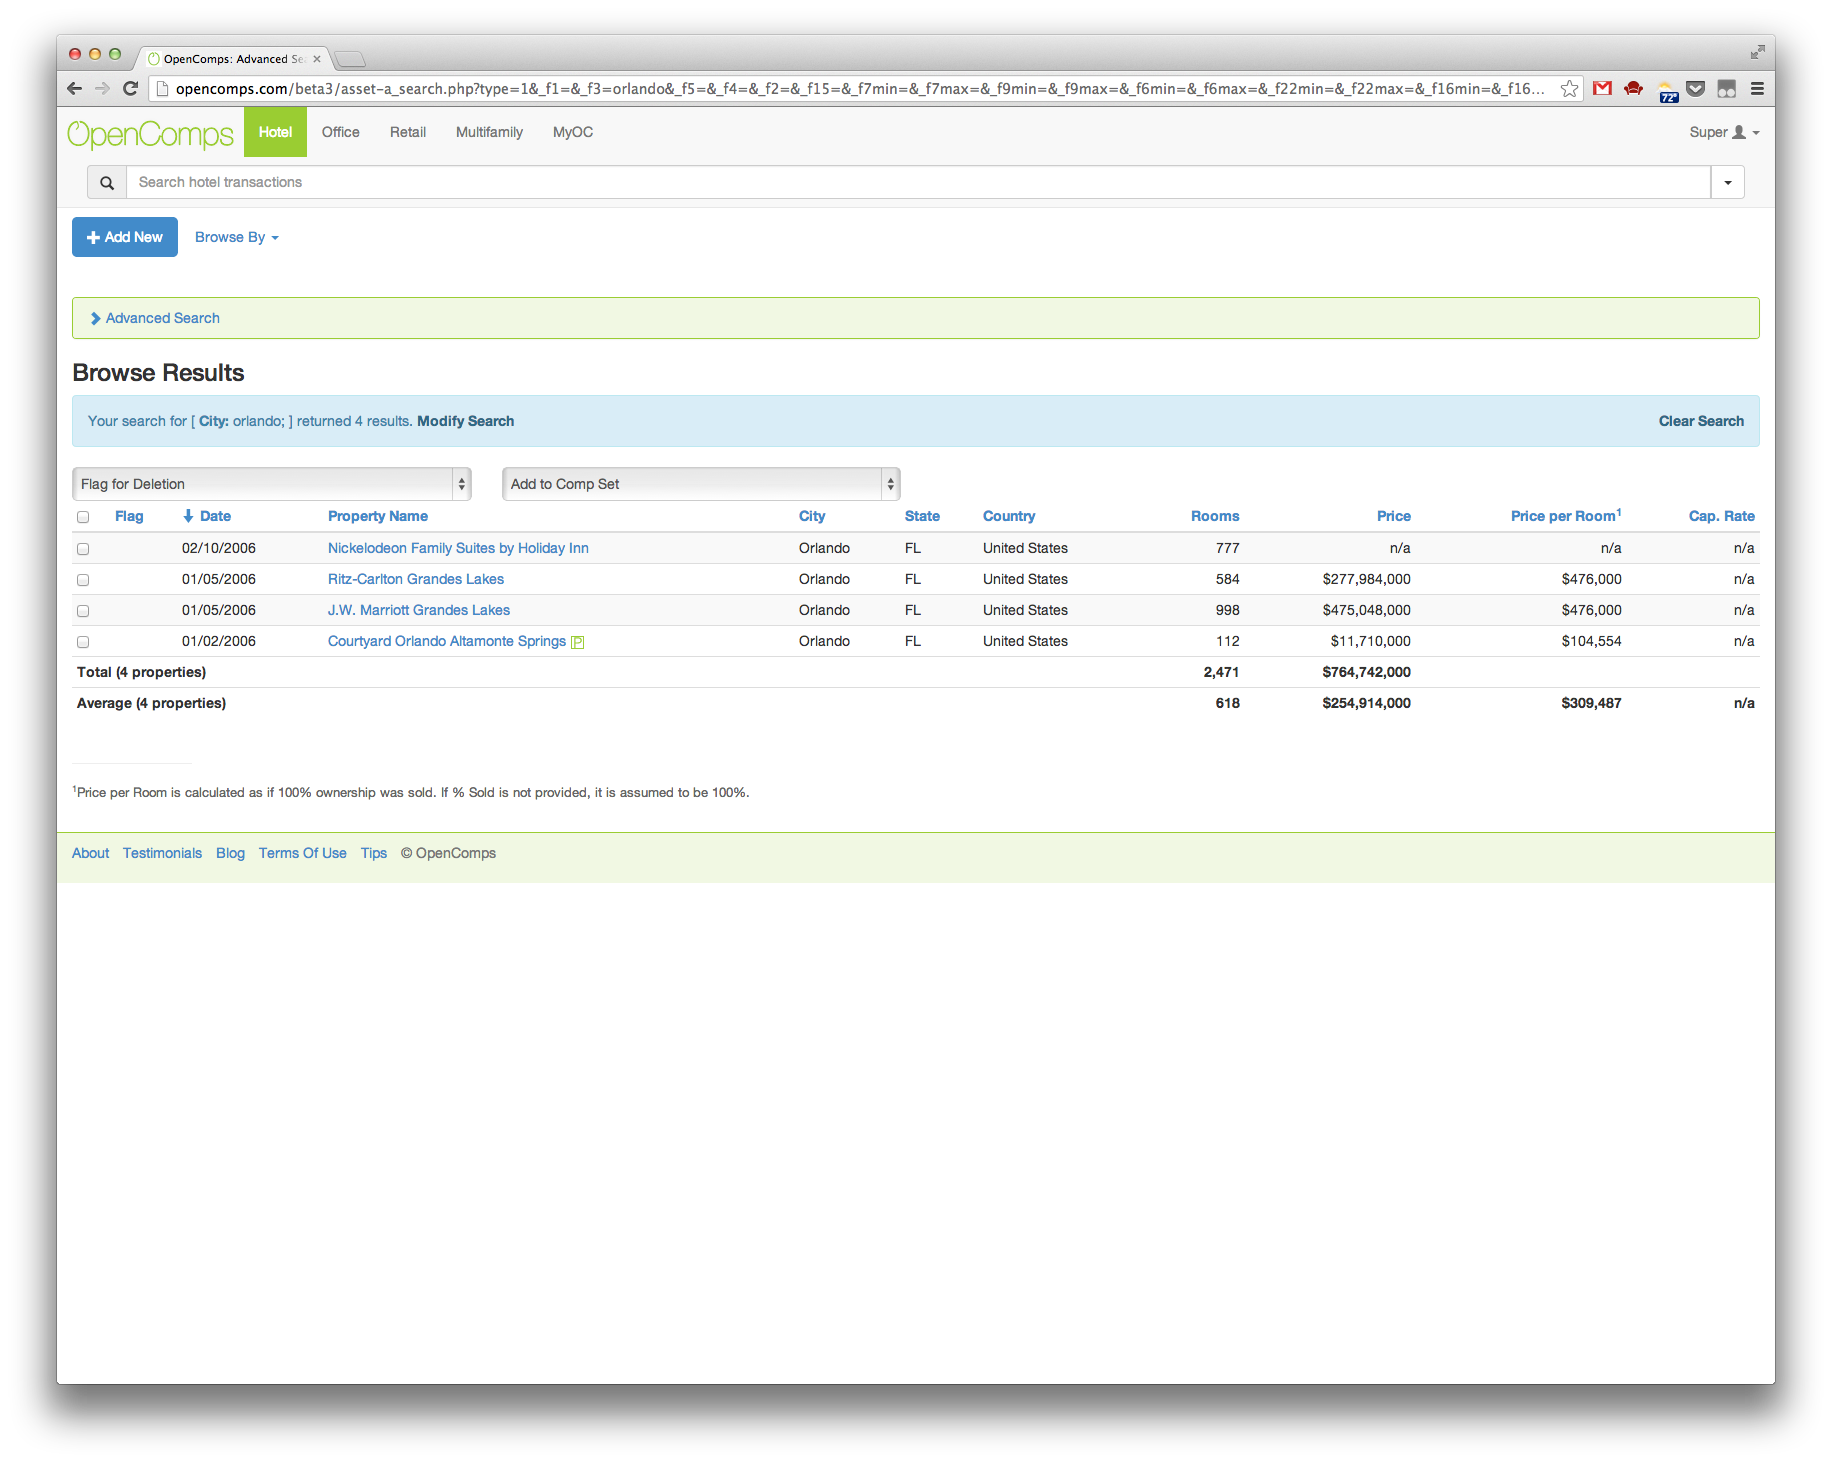
Task: Click the Pocket extension icon
Action: [x=1696, y=89]
